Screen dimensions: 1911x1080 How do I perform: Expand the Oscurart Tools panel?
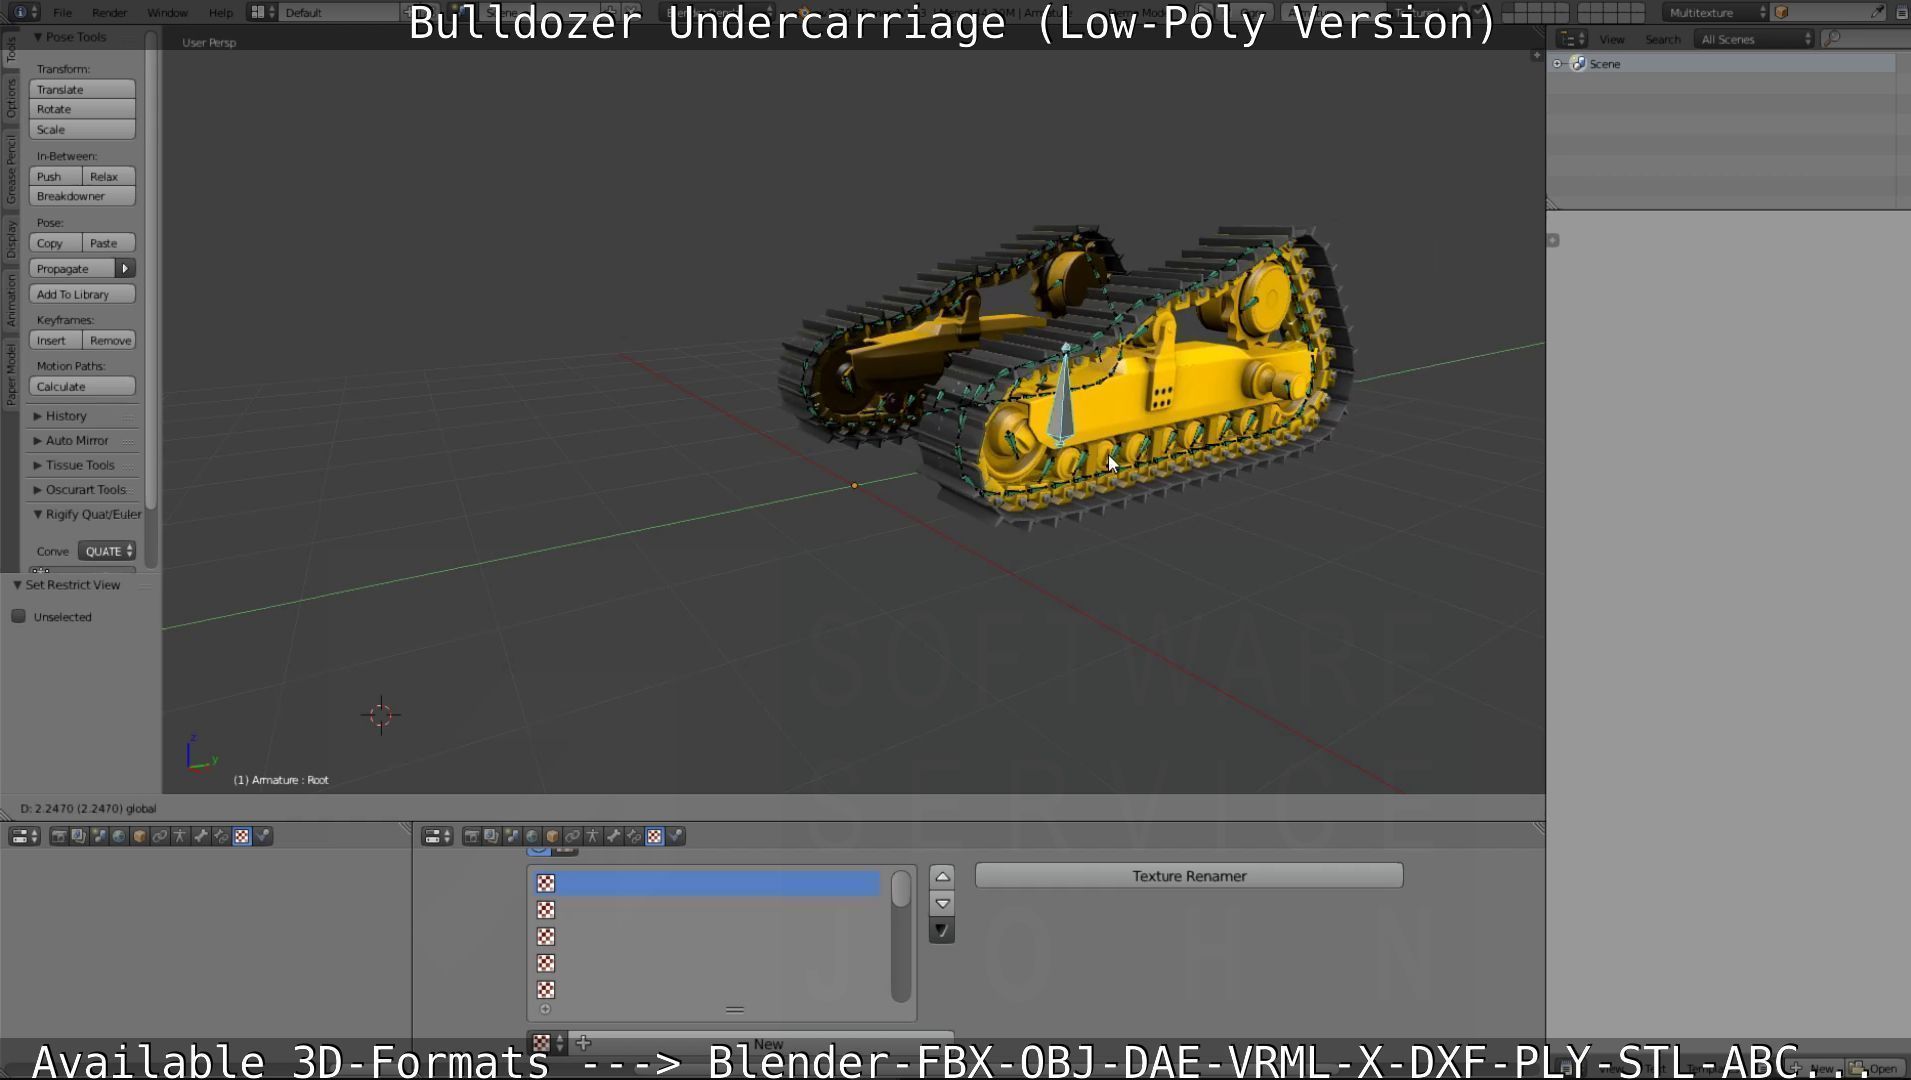point(38,490)
